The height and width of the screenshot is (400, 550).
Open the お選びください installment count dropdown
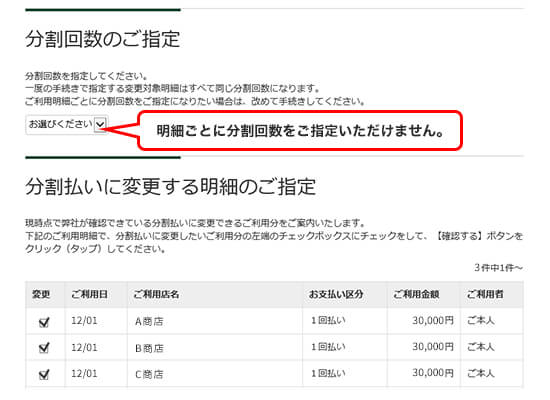pyautogui.click(x=66, y=124)
